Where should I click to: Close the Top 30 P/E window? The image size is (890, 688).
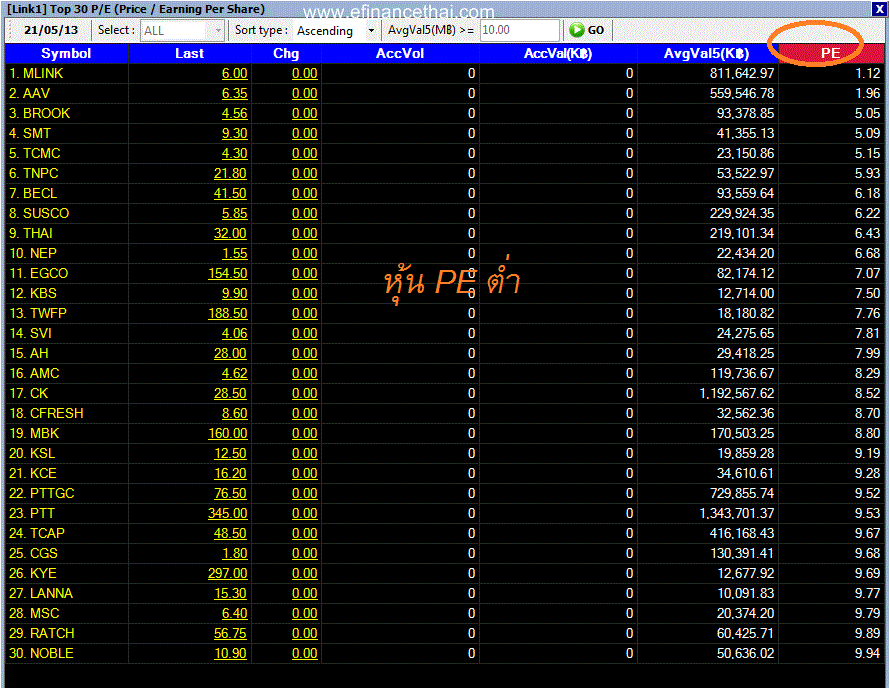pos(878,9)
